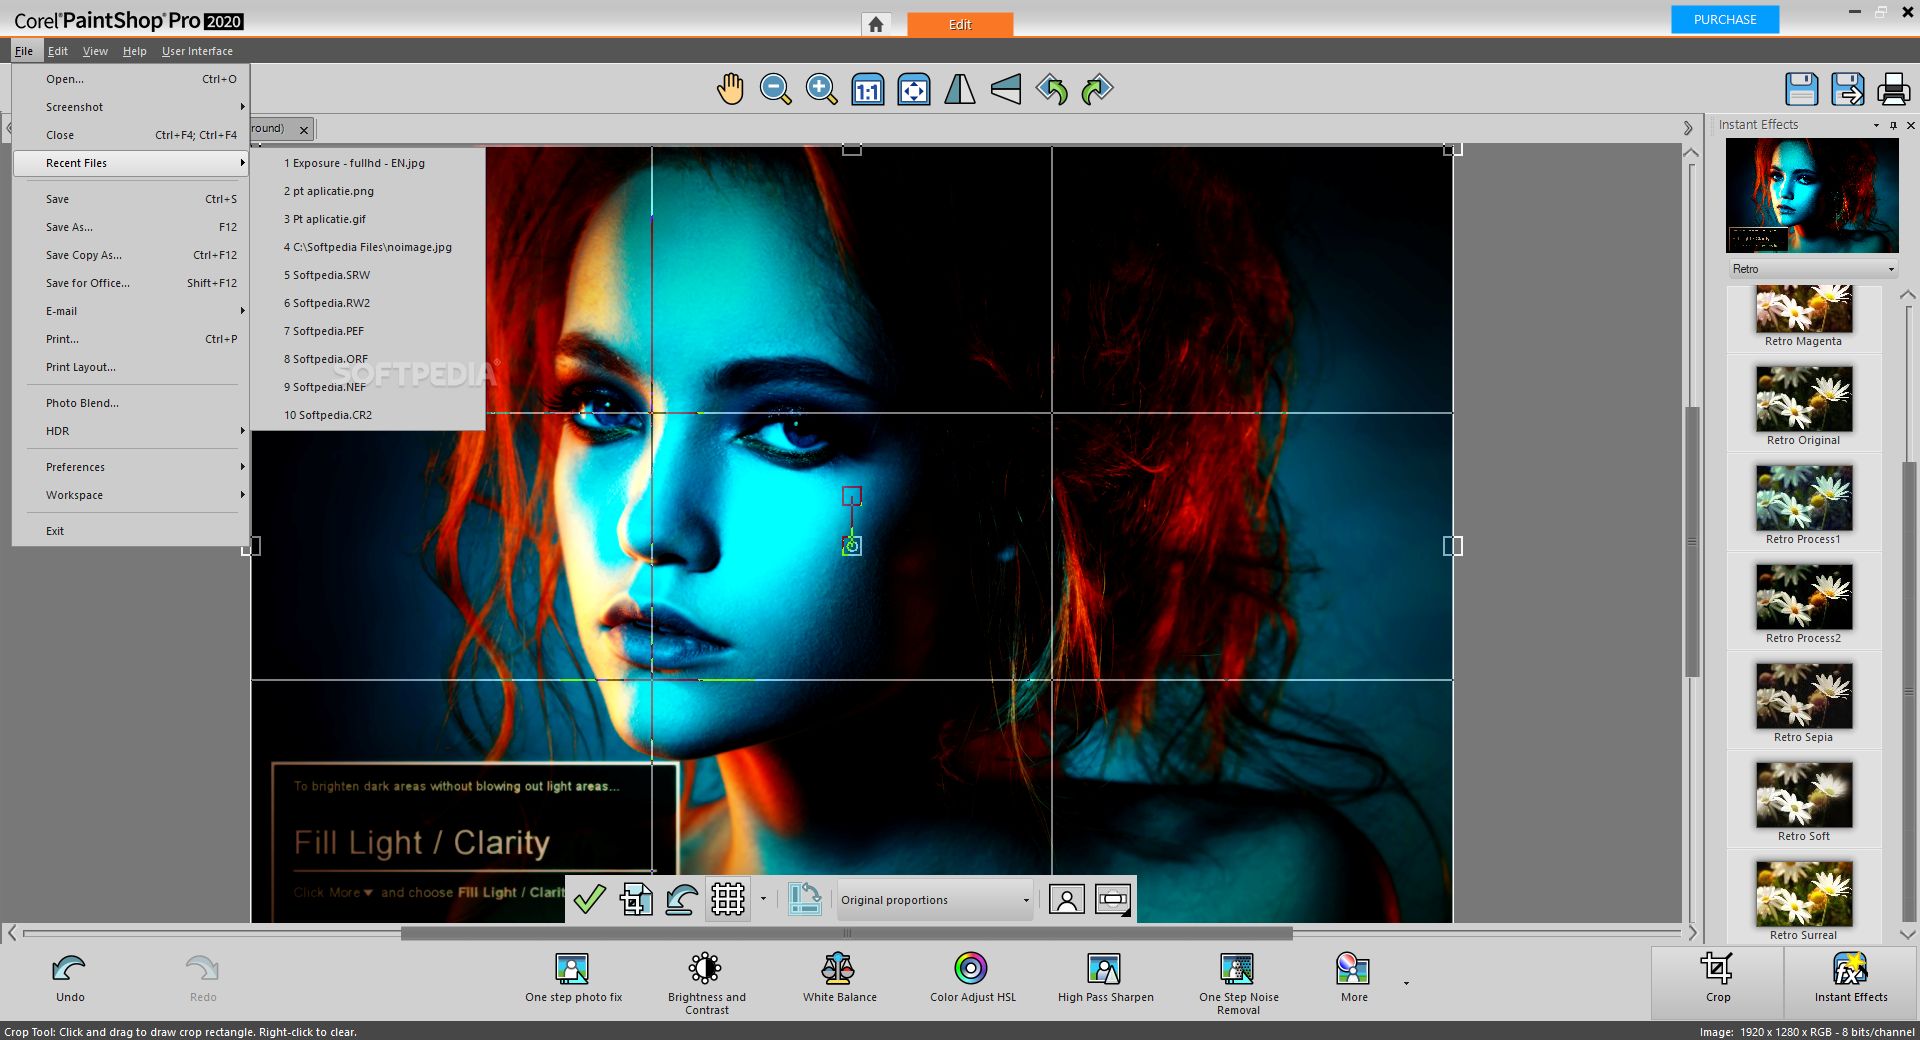Open the Print icon at top right
This screenshot has width=1920, height=1040.
point(1893,89)
